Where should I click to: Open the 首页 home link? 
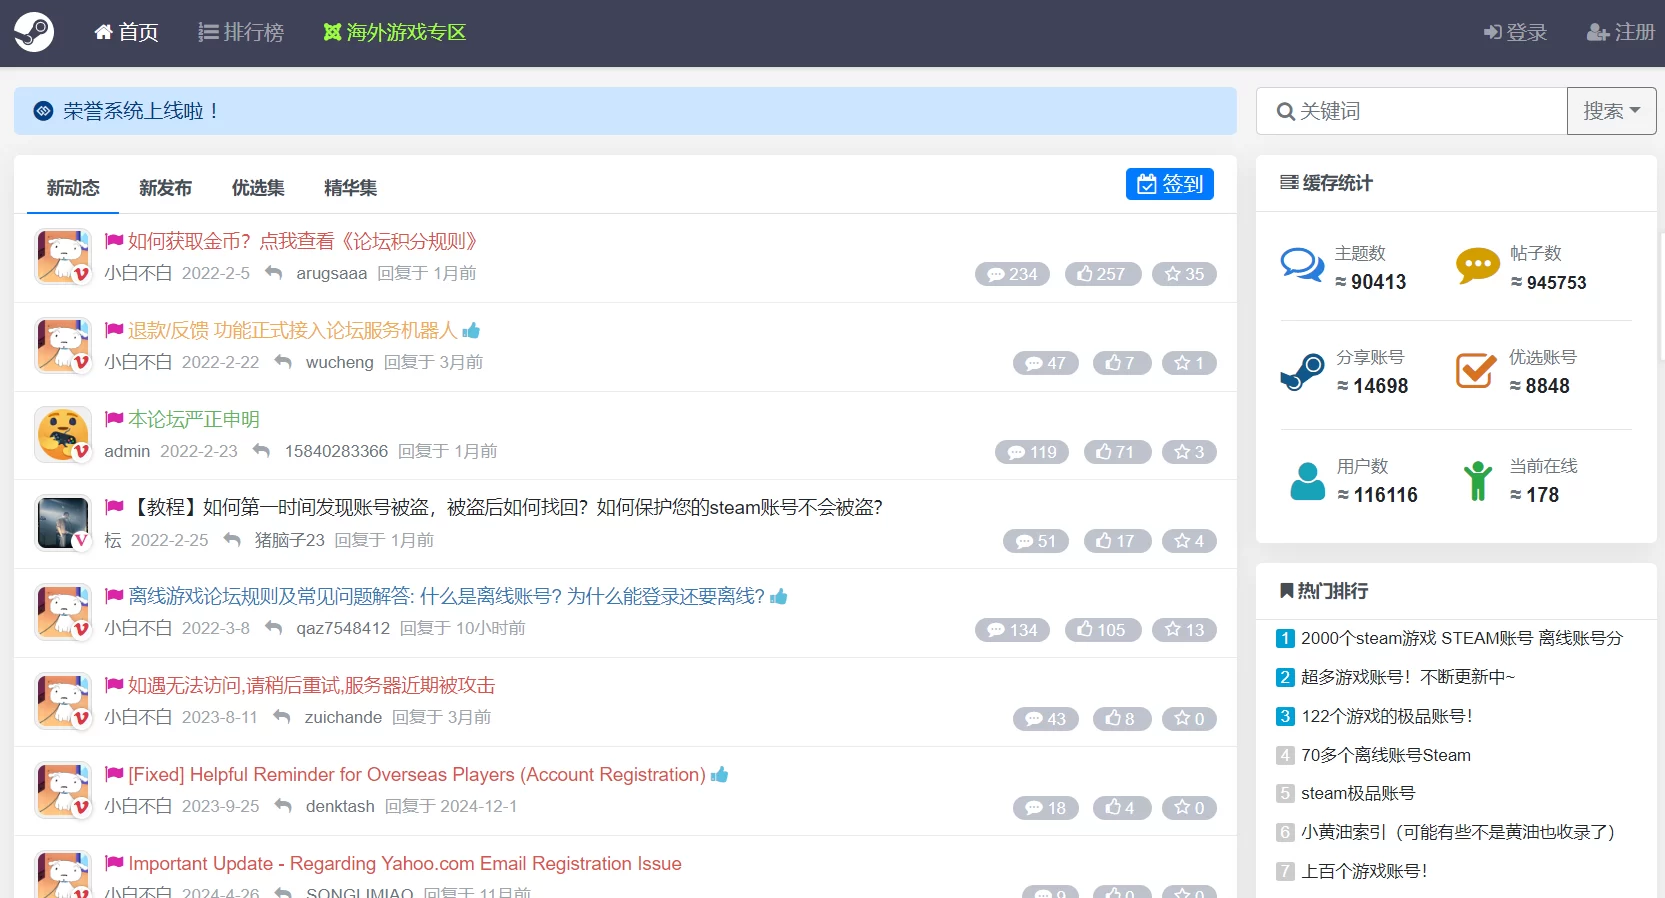pos(126,32)
